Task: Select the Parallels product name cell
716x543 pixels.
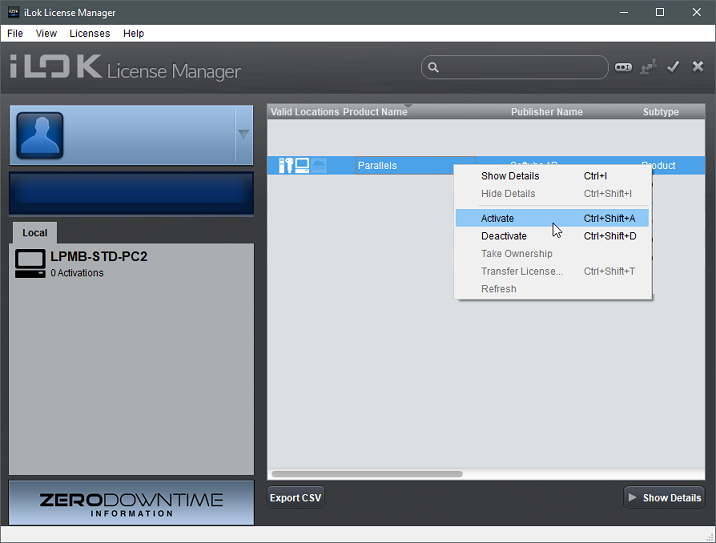Action: pyautogui.click(x=416, y=165)
